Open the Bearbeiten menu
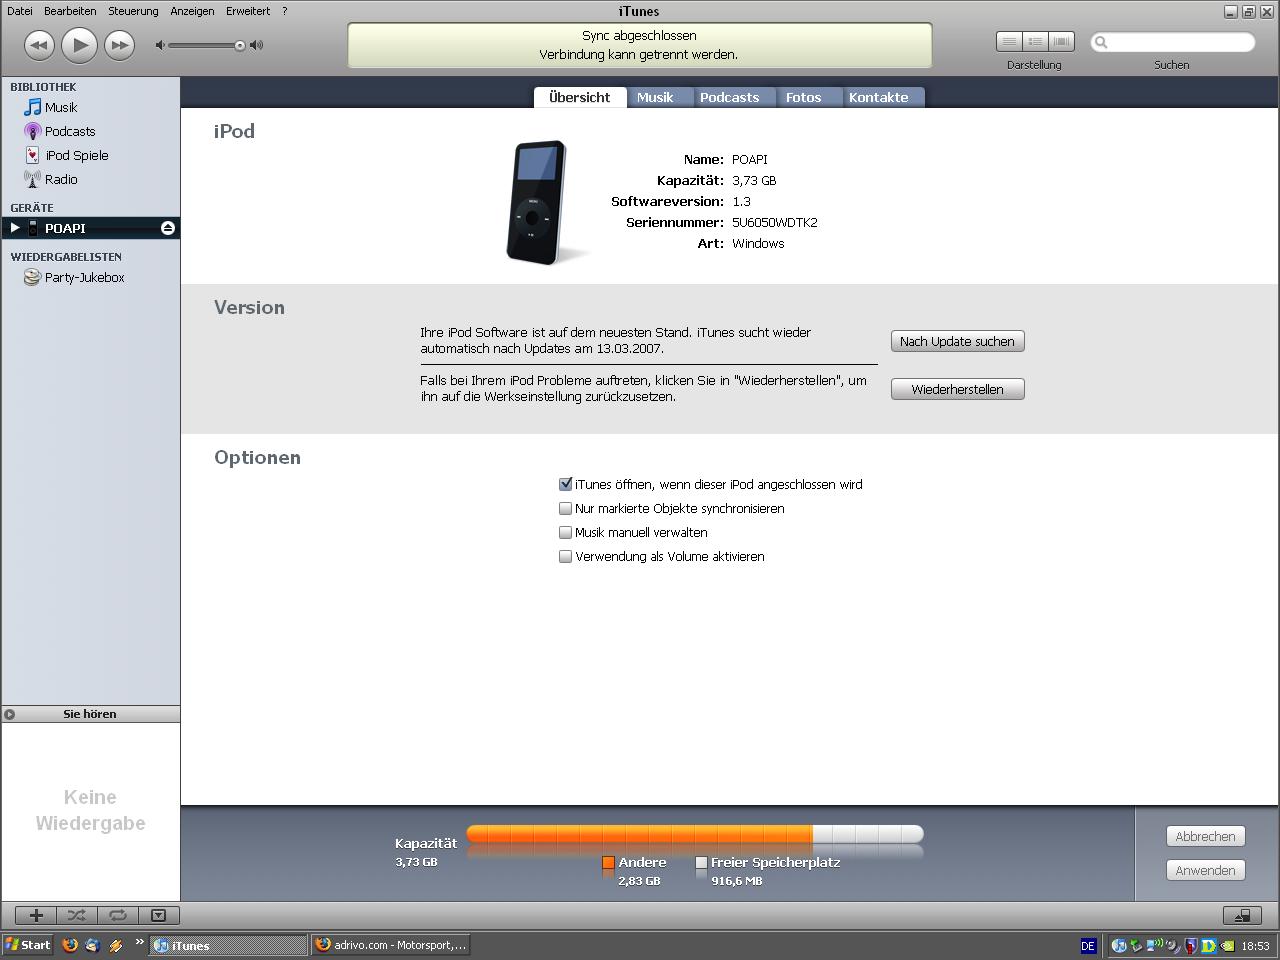Screen dimensions: 1280x960 click(70, 11)
